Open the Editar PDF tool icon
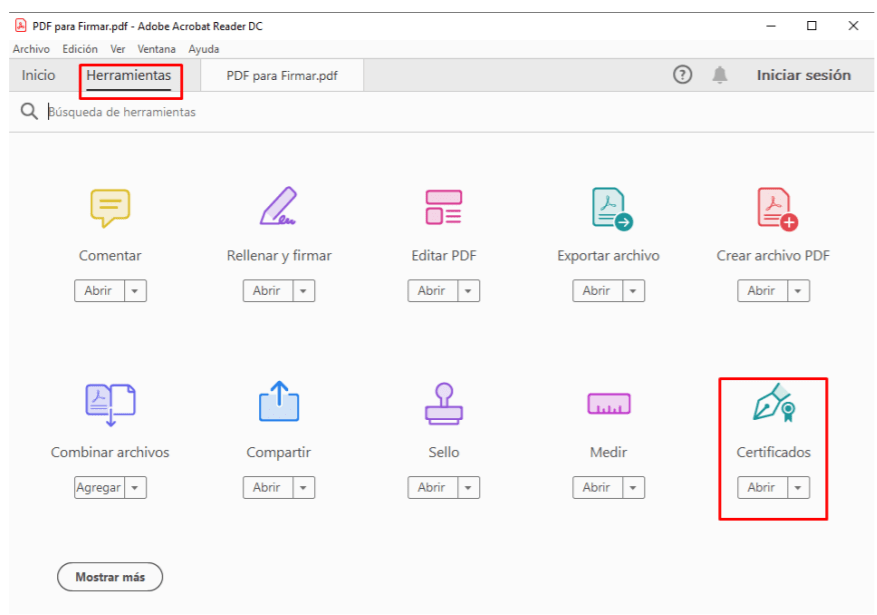The height and width of the screenshot is (615, 877). pyautogui.click(x=443, y=207)
